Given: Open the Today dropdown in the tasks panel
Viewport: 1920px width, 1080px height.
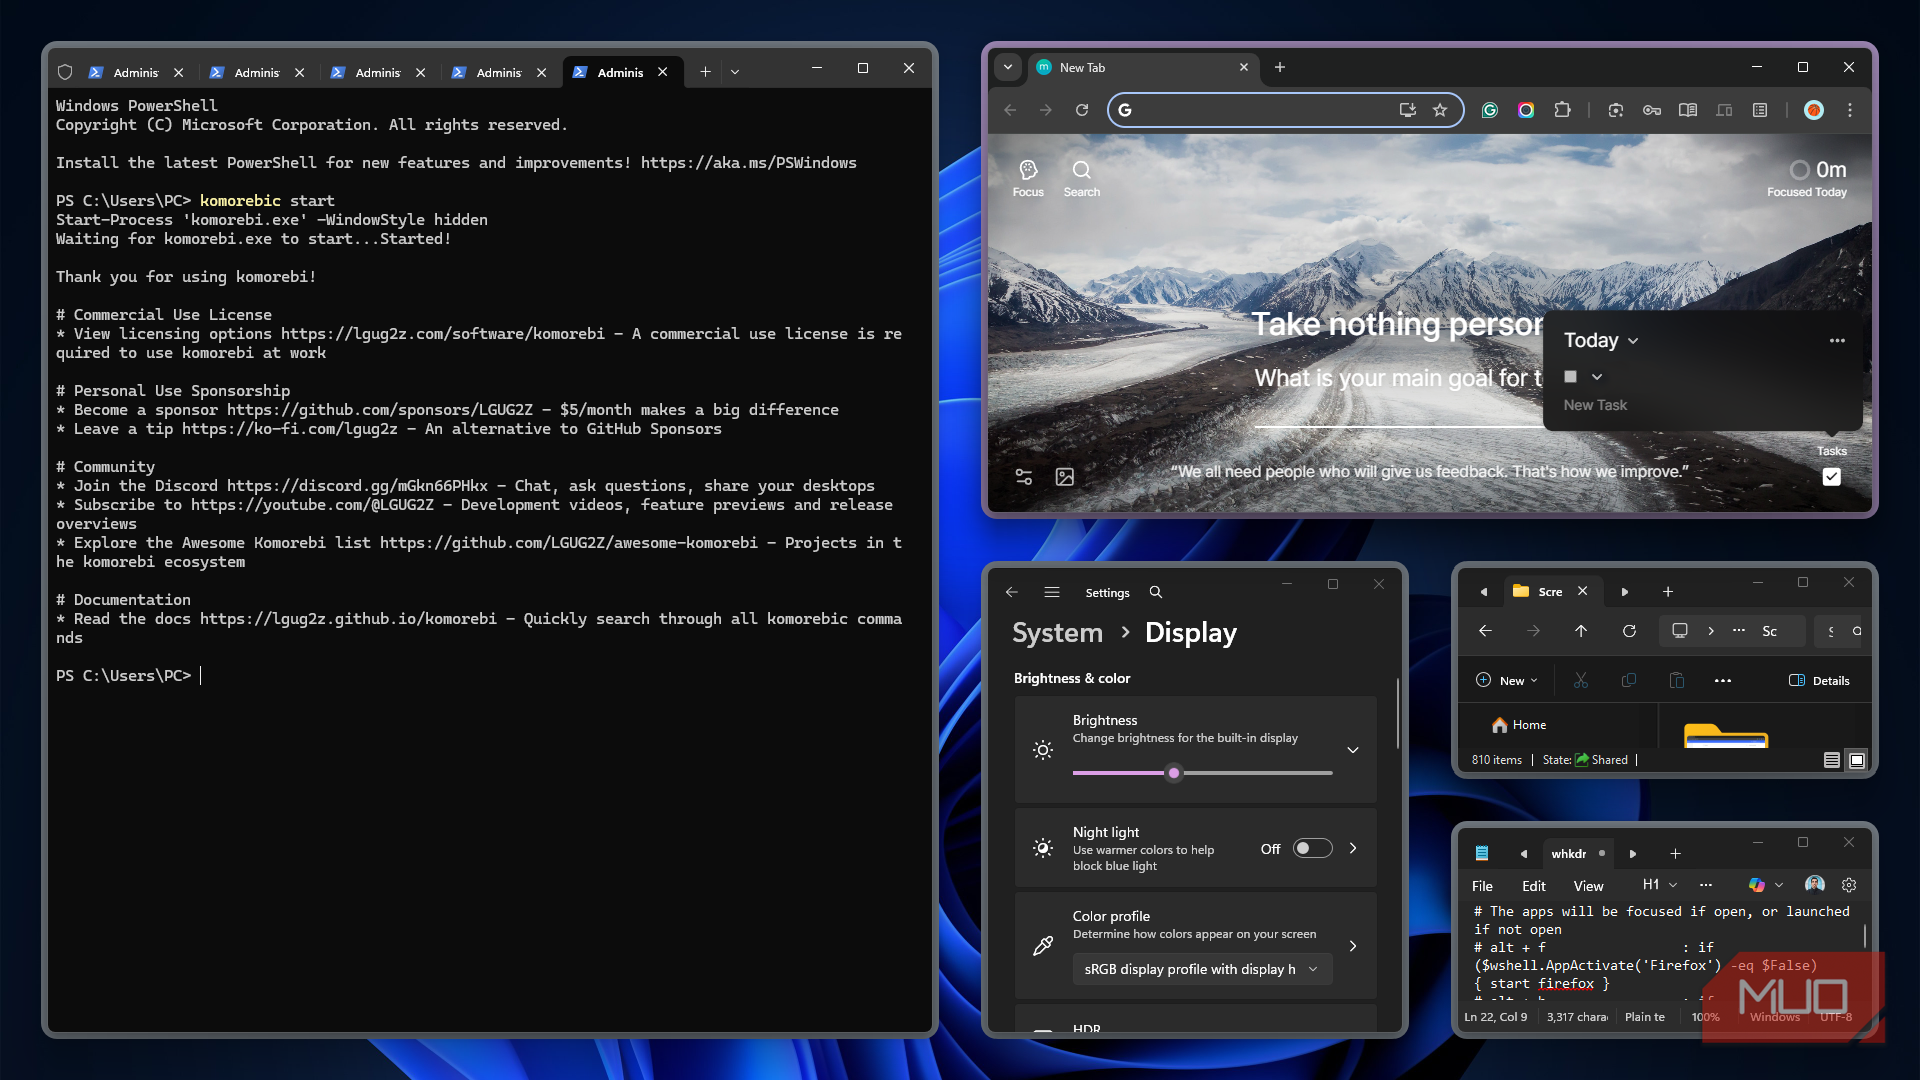Looking at the screenshot, I should (x=1601, y=341).
